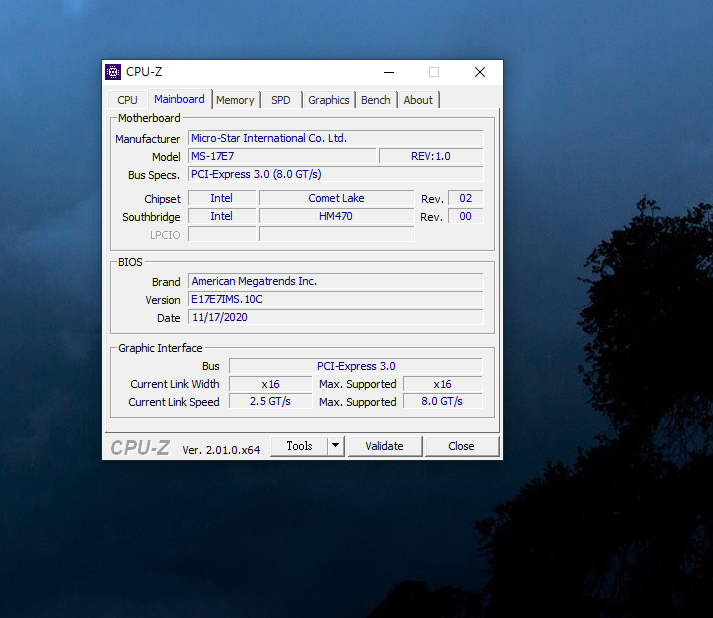Click the CPU-Z title text in title bar

pos(144,72)
